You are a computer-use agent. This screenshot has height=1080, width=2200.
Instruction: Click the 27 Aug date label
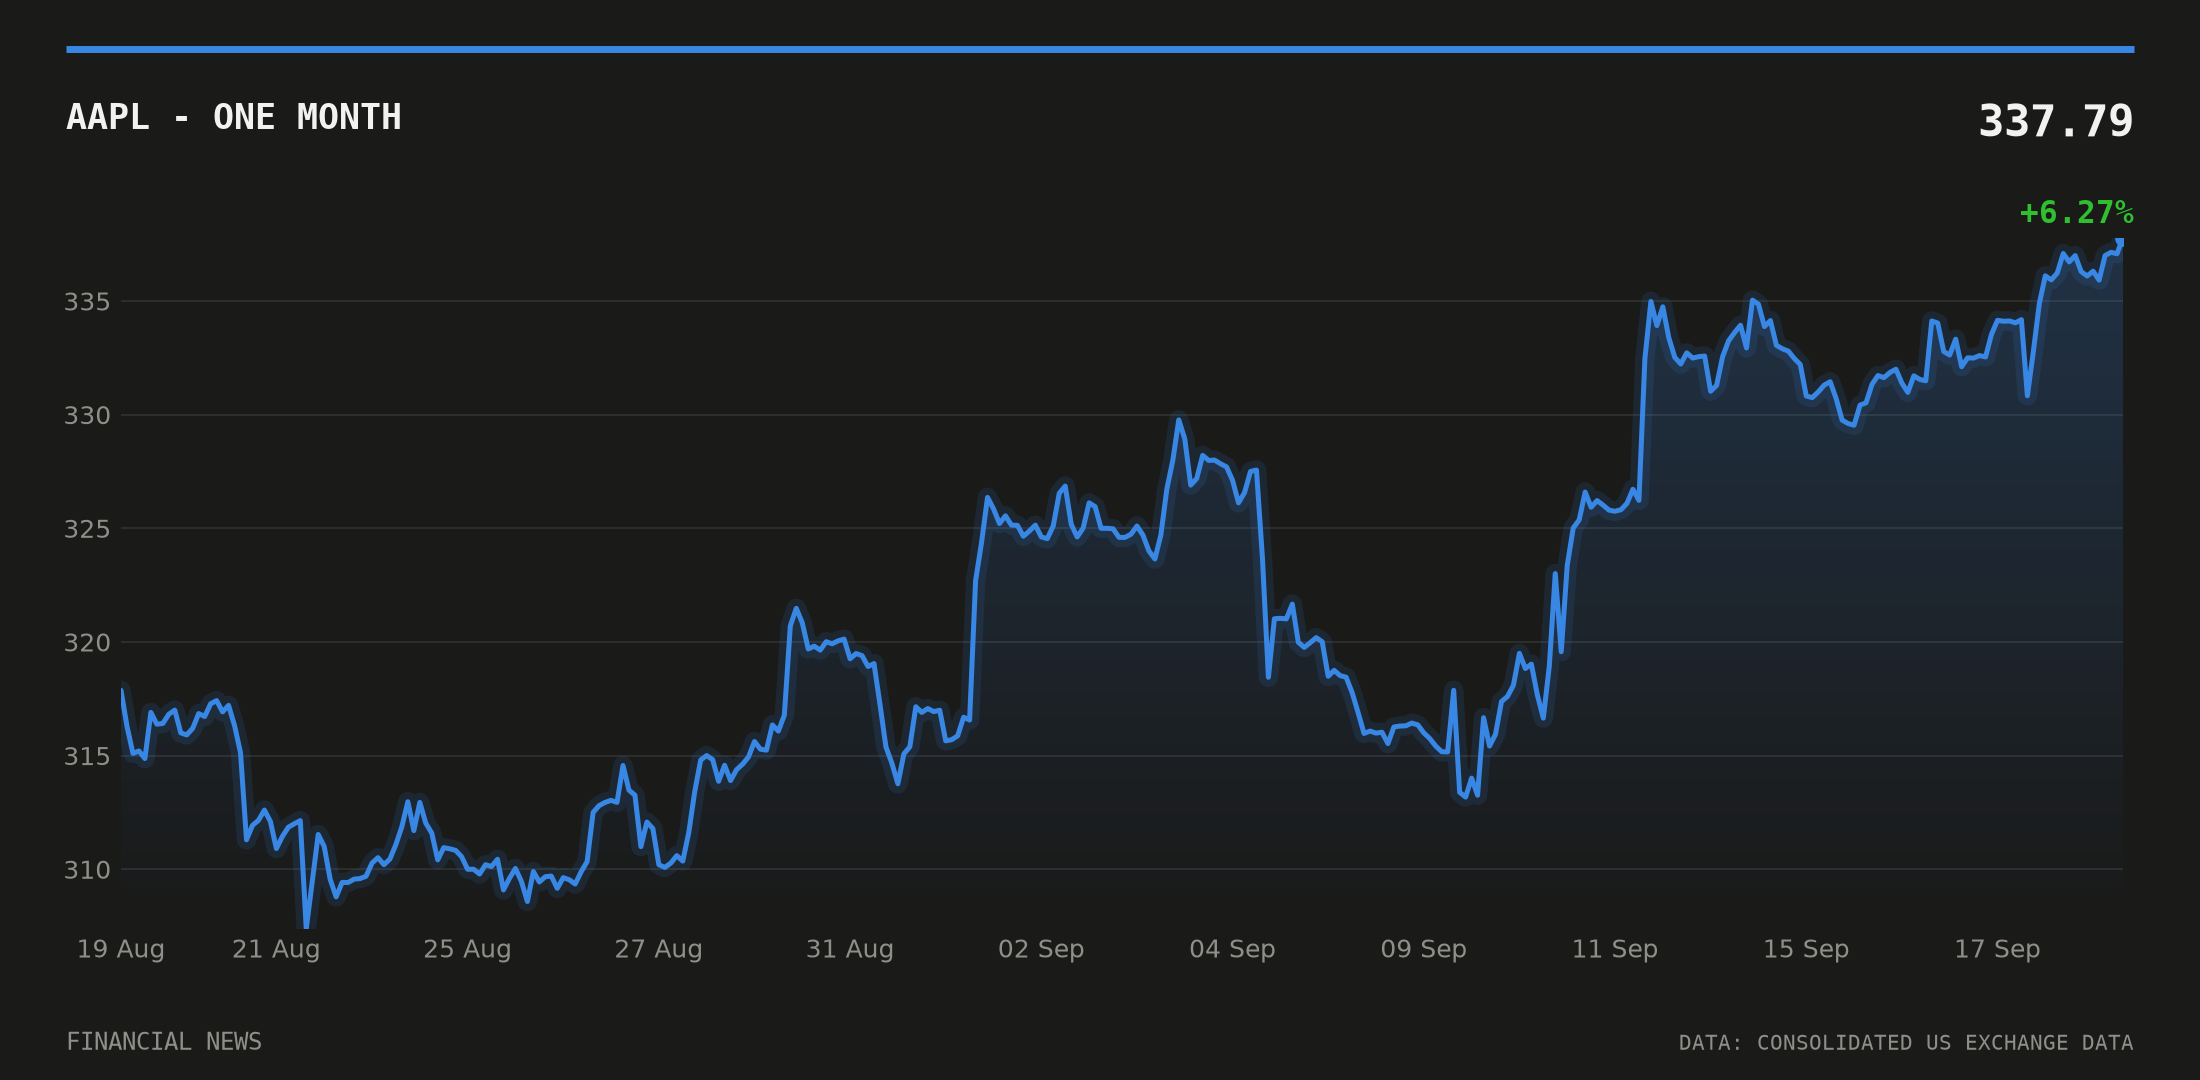658,949
